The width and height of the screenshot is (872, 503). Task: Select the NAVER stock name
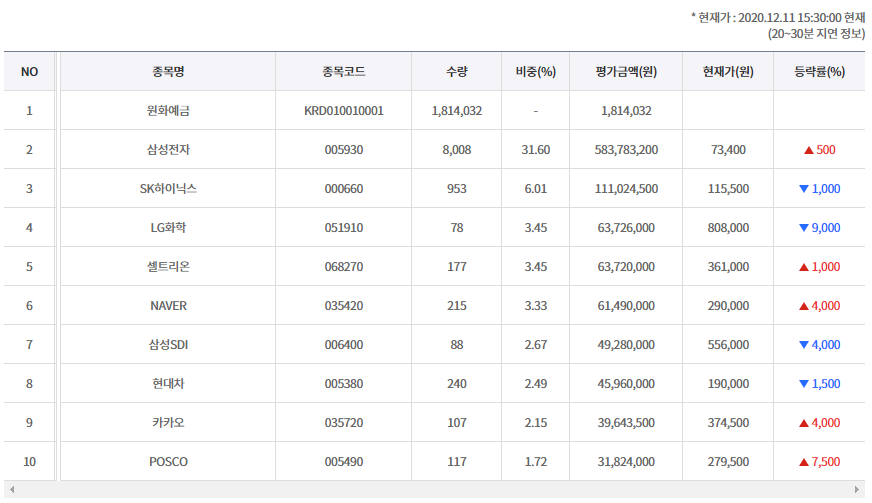168,305
